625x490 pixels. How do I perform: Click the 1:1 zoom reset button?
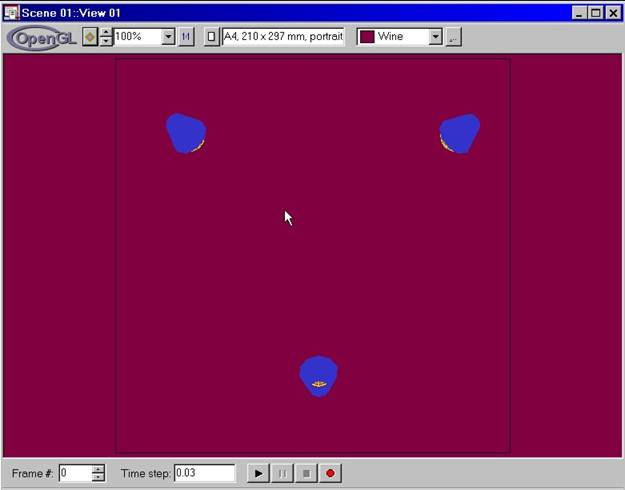click(186, 37)
